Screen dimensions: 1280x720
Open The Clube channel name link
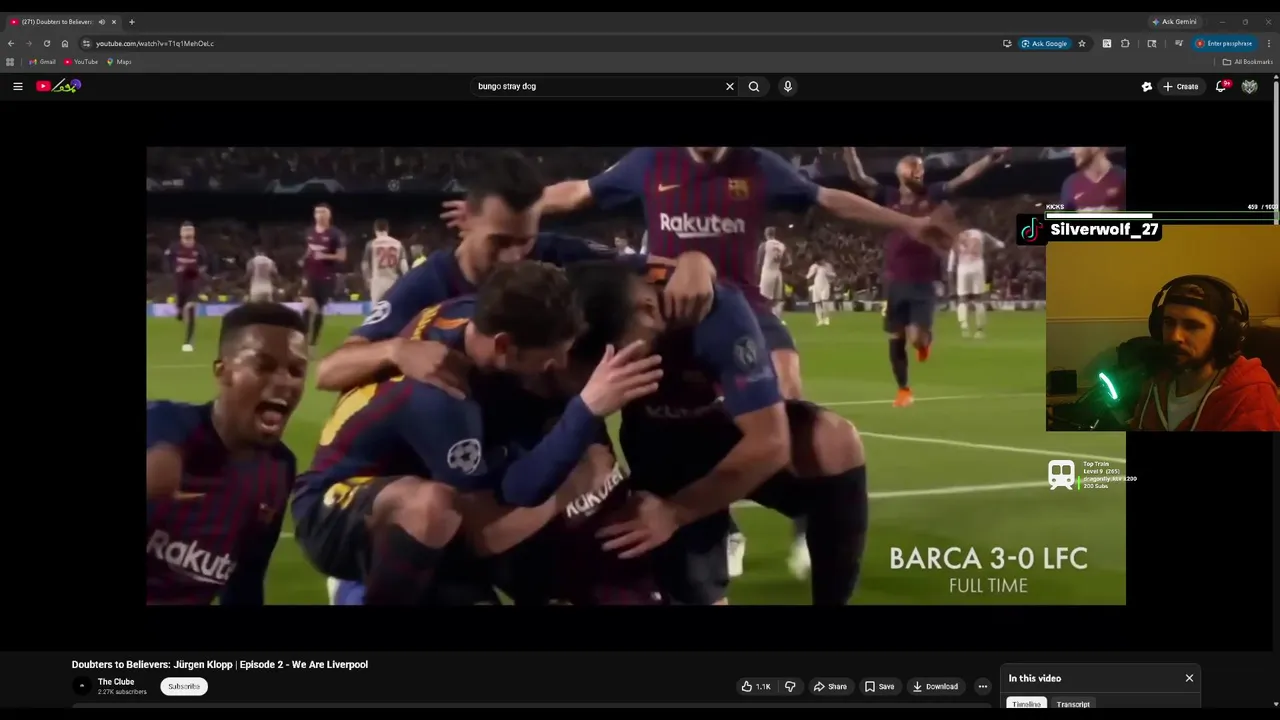[x=116, y=682]
